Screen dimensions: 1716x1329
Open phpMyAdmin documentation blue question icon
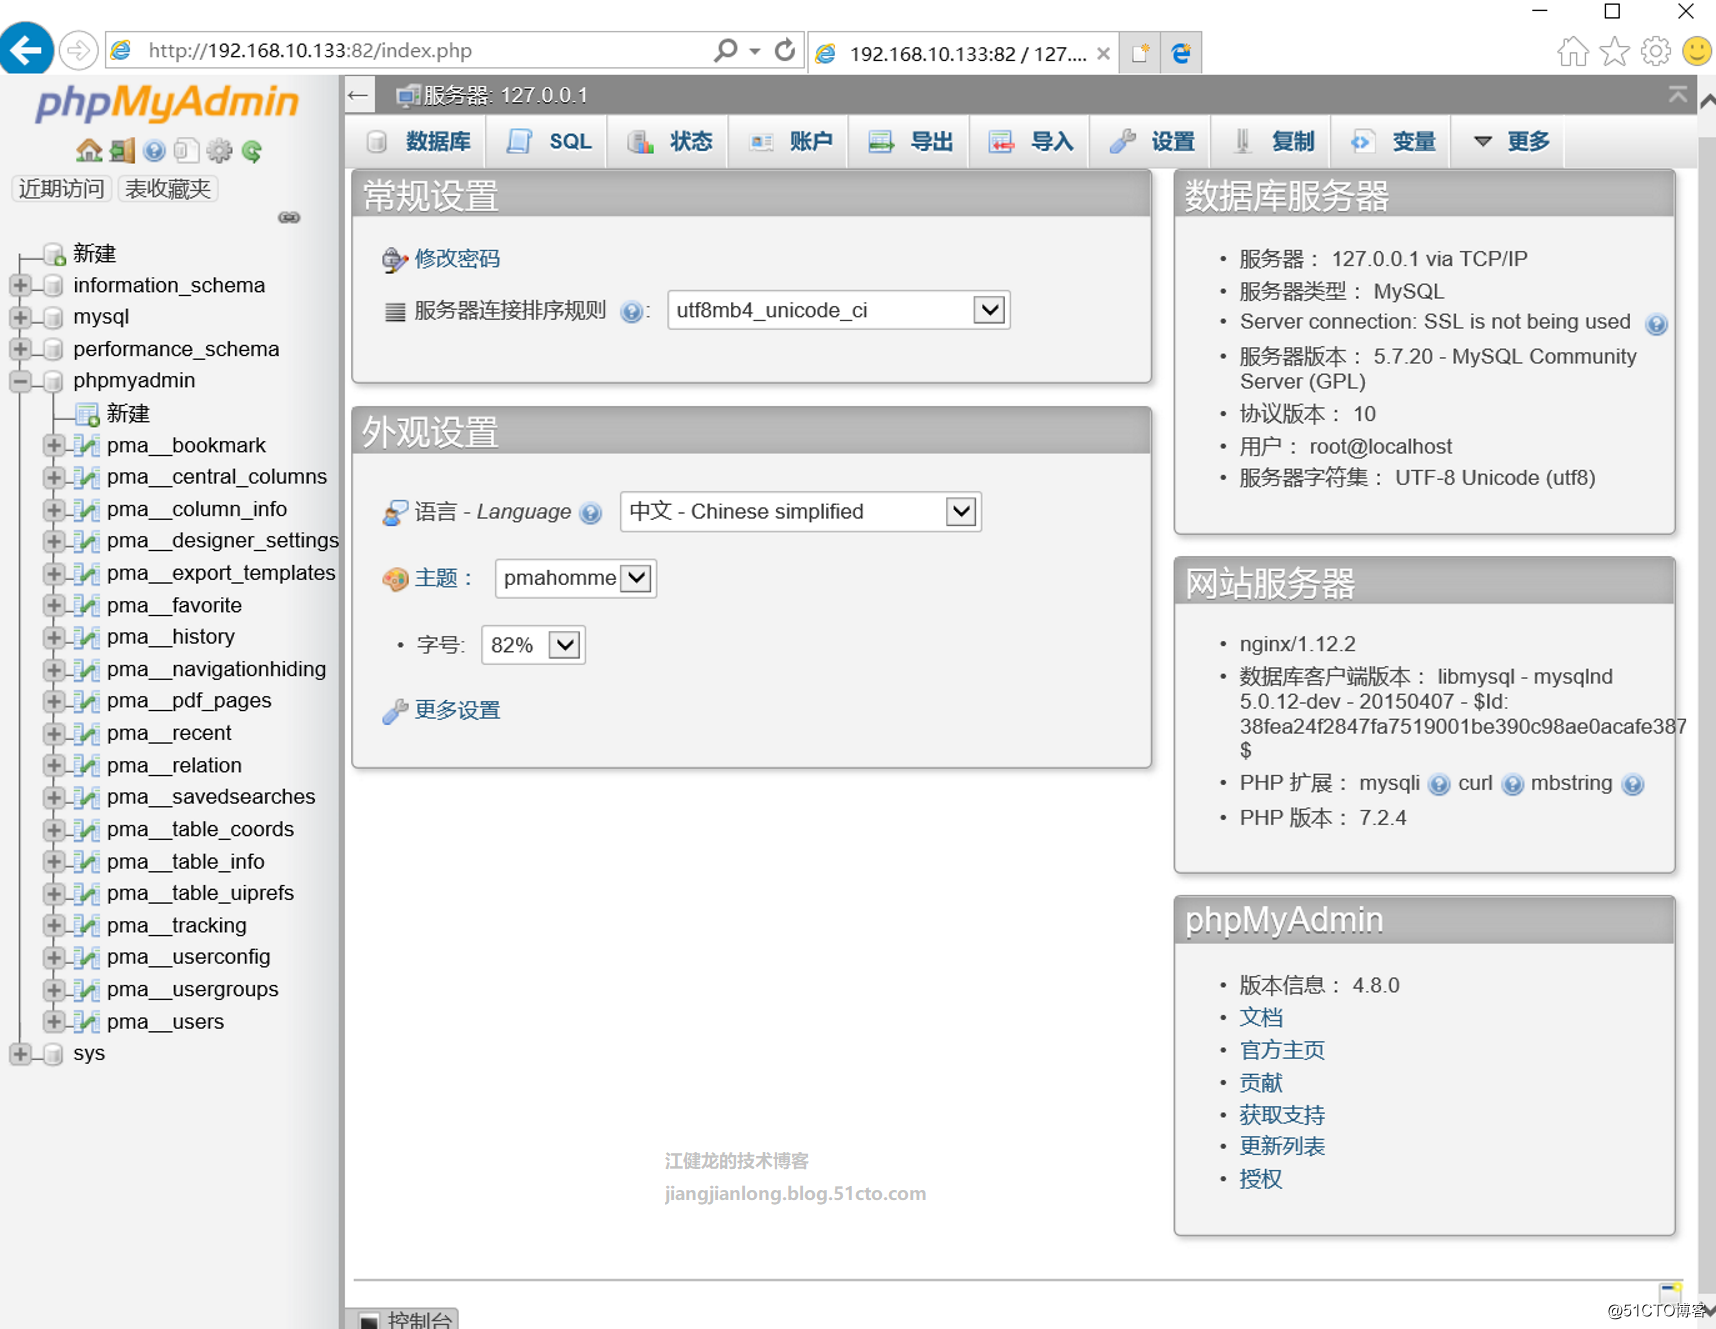[x=154, y=150]
